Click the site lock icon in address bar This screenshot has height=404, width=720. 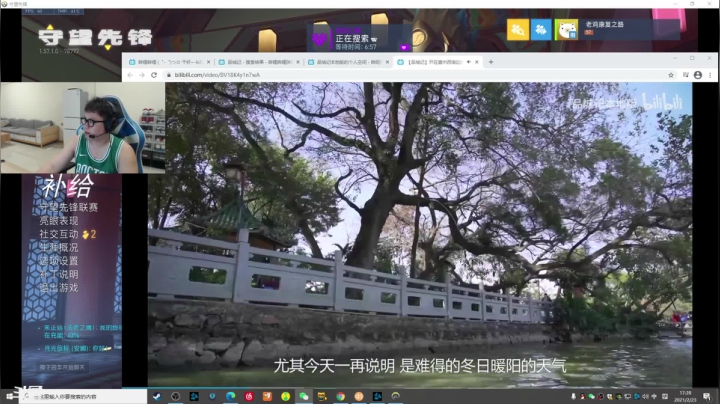click(169, 75)
